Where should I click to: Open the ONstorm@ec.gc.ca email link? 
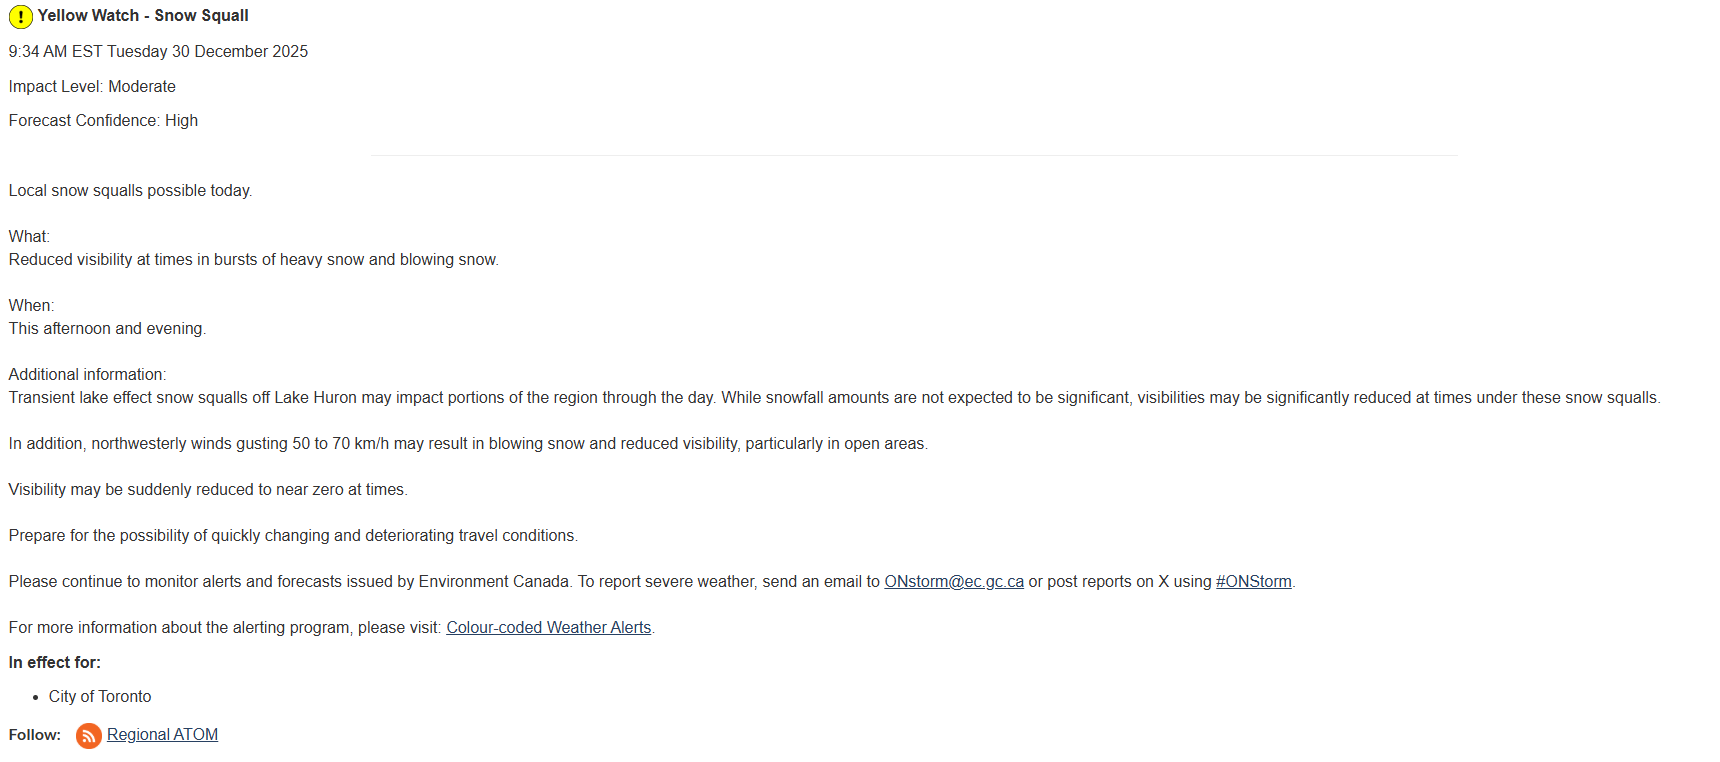click(954, 582)
